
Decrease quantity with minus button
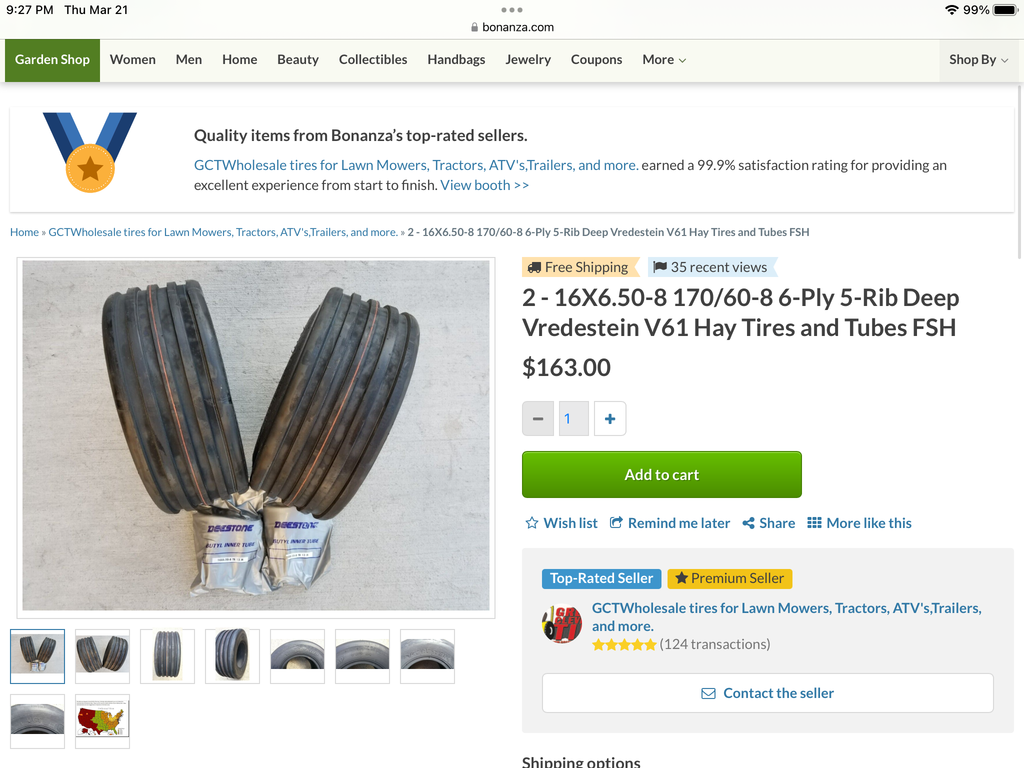[x=538, y=419]
